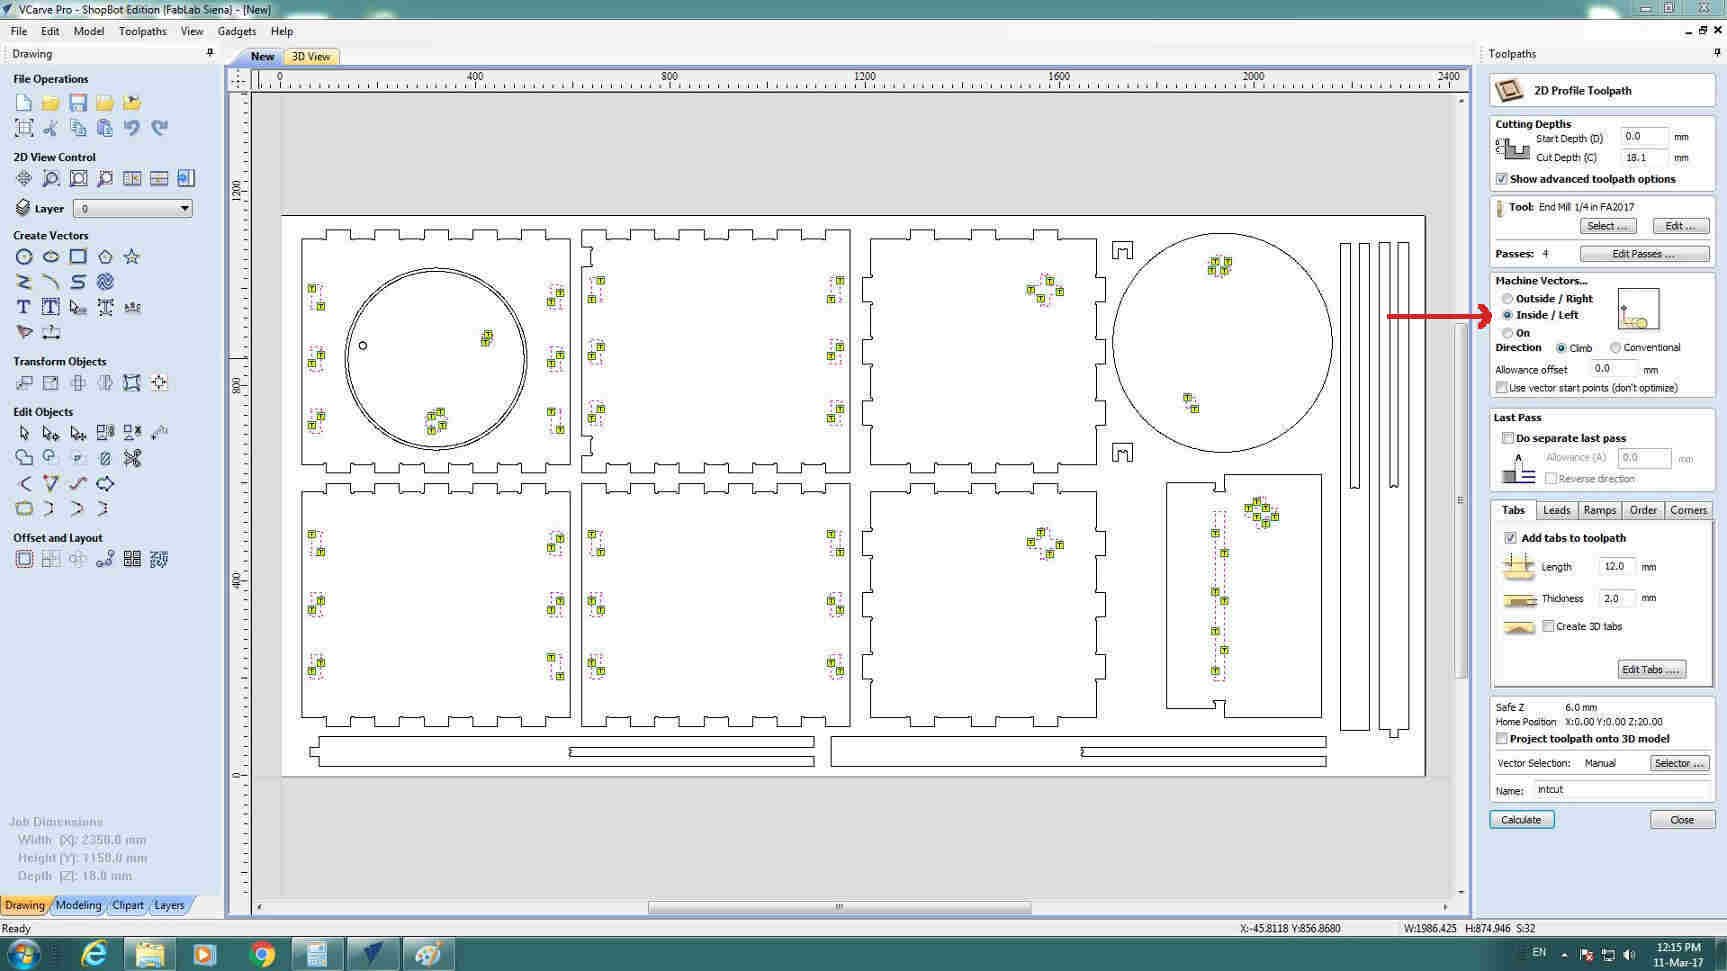Screen dimensions: 1727x971
Task: Open the Corners tab
Action: [x=1688, y=510]
